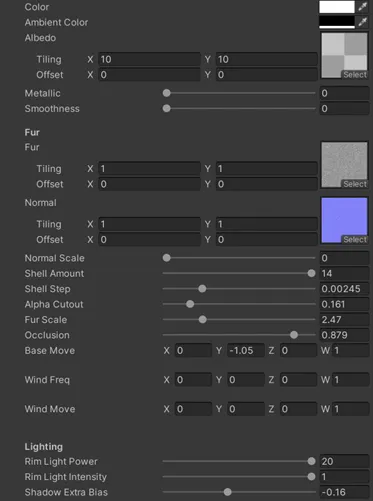373x501 pixels.
Task: Click the eyedropper icon beside Ambient Color
Action: tap(362, 22)
